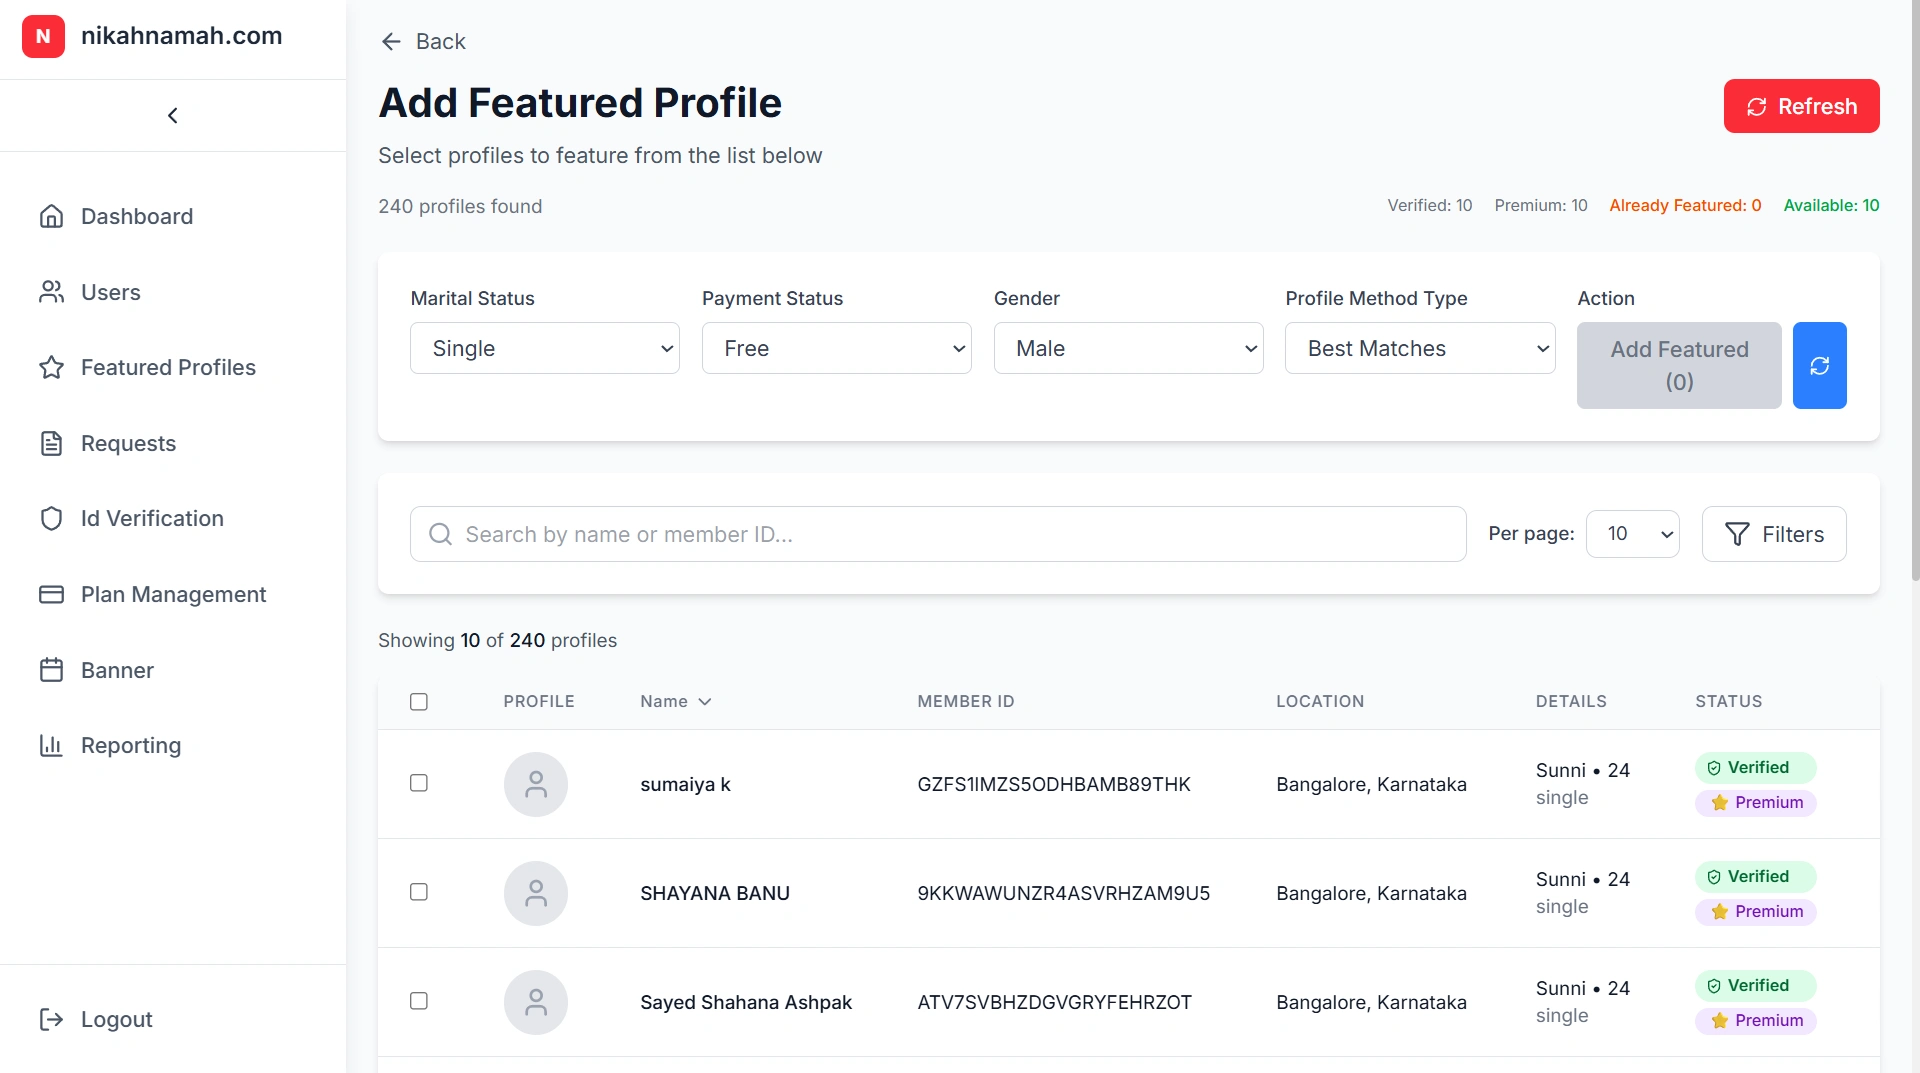
Task: Click the blue circular refresh icon
Action: point(1819,365)
